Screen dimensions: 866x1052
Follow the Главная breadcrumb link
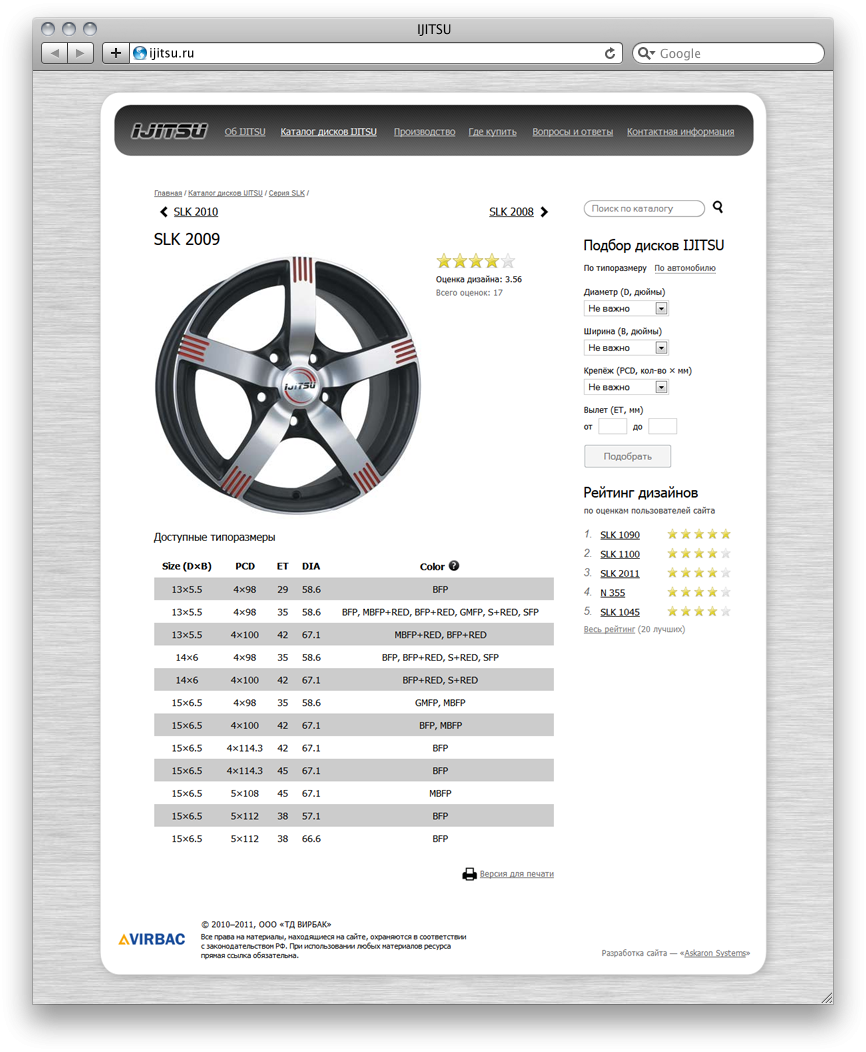(x=168, y=193)
